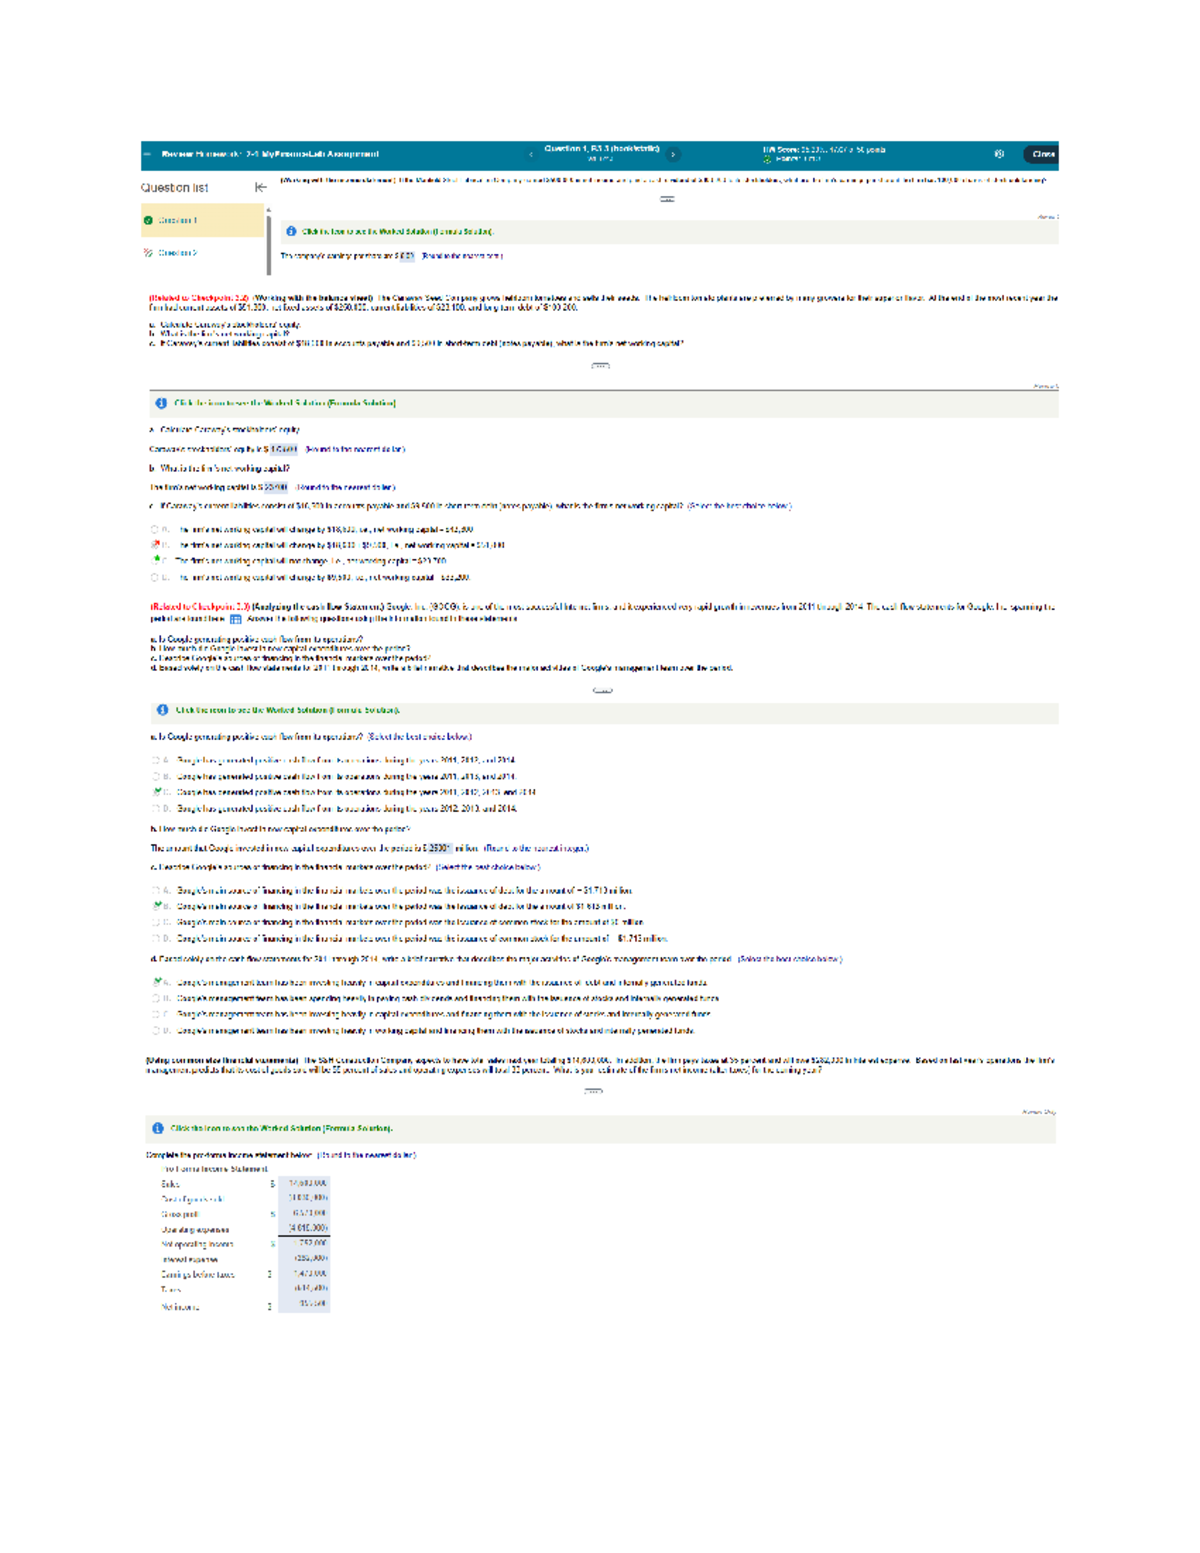
Task: Expand the pro forma question text divider
Action: (x=594, y=1091)
